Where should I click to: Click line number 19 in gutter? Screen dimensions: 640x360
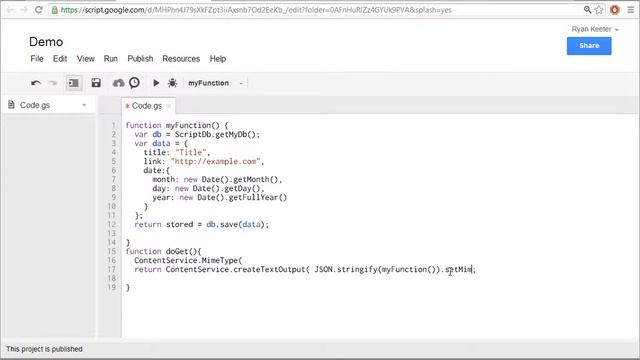click(112, 287)
